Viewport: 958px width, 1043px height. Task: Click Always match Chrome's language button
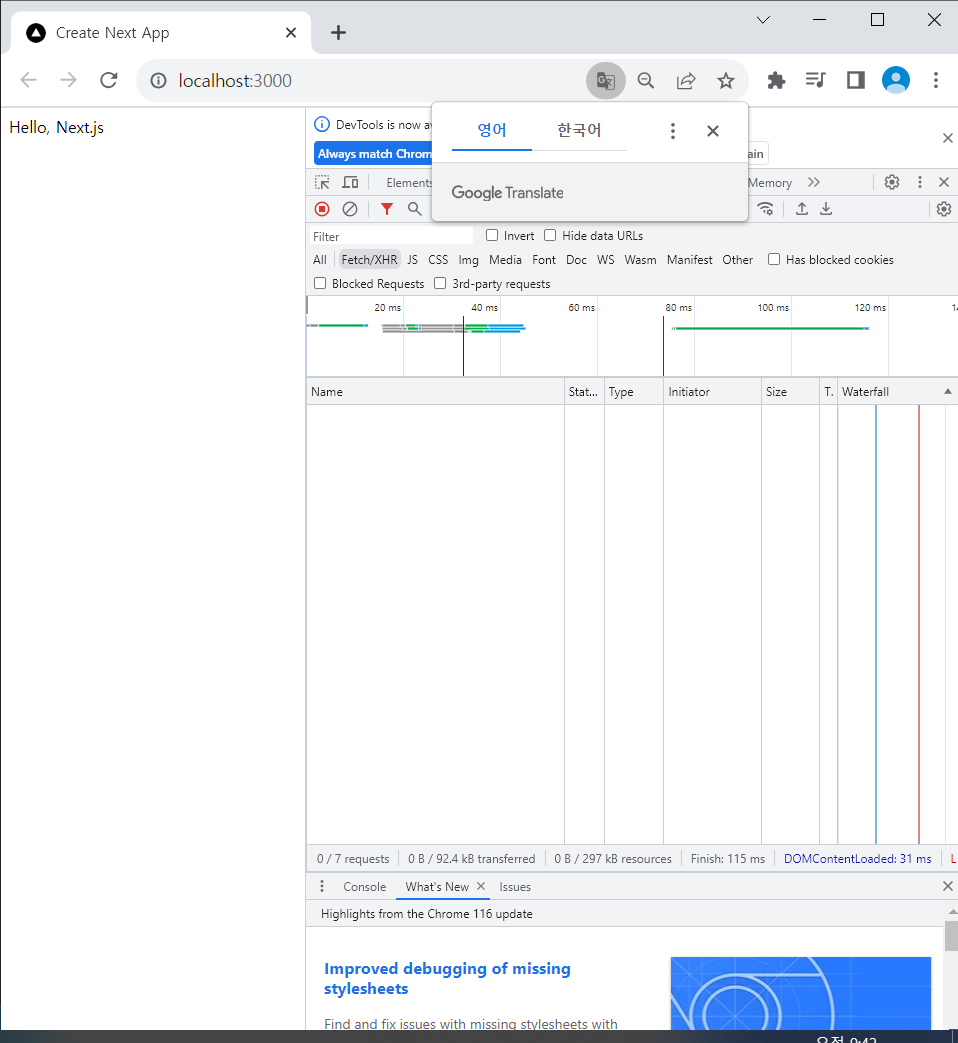(374, 154)
